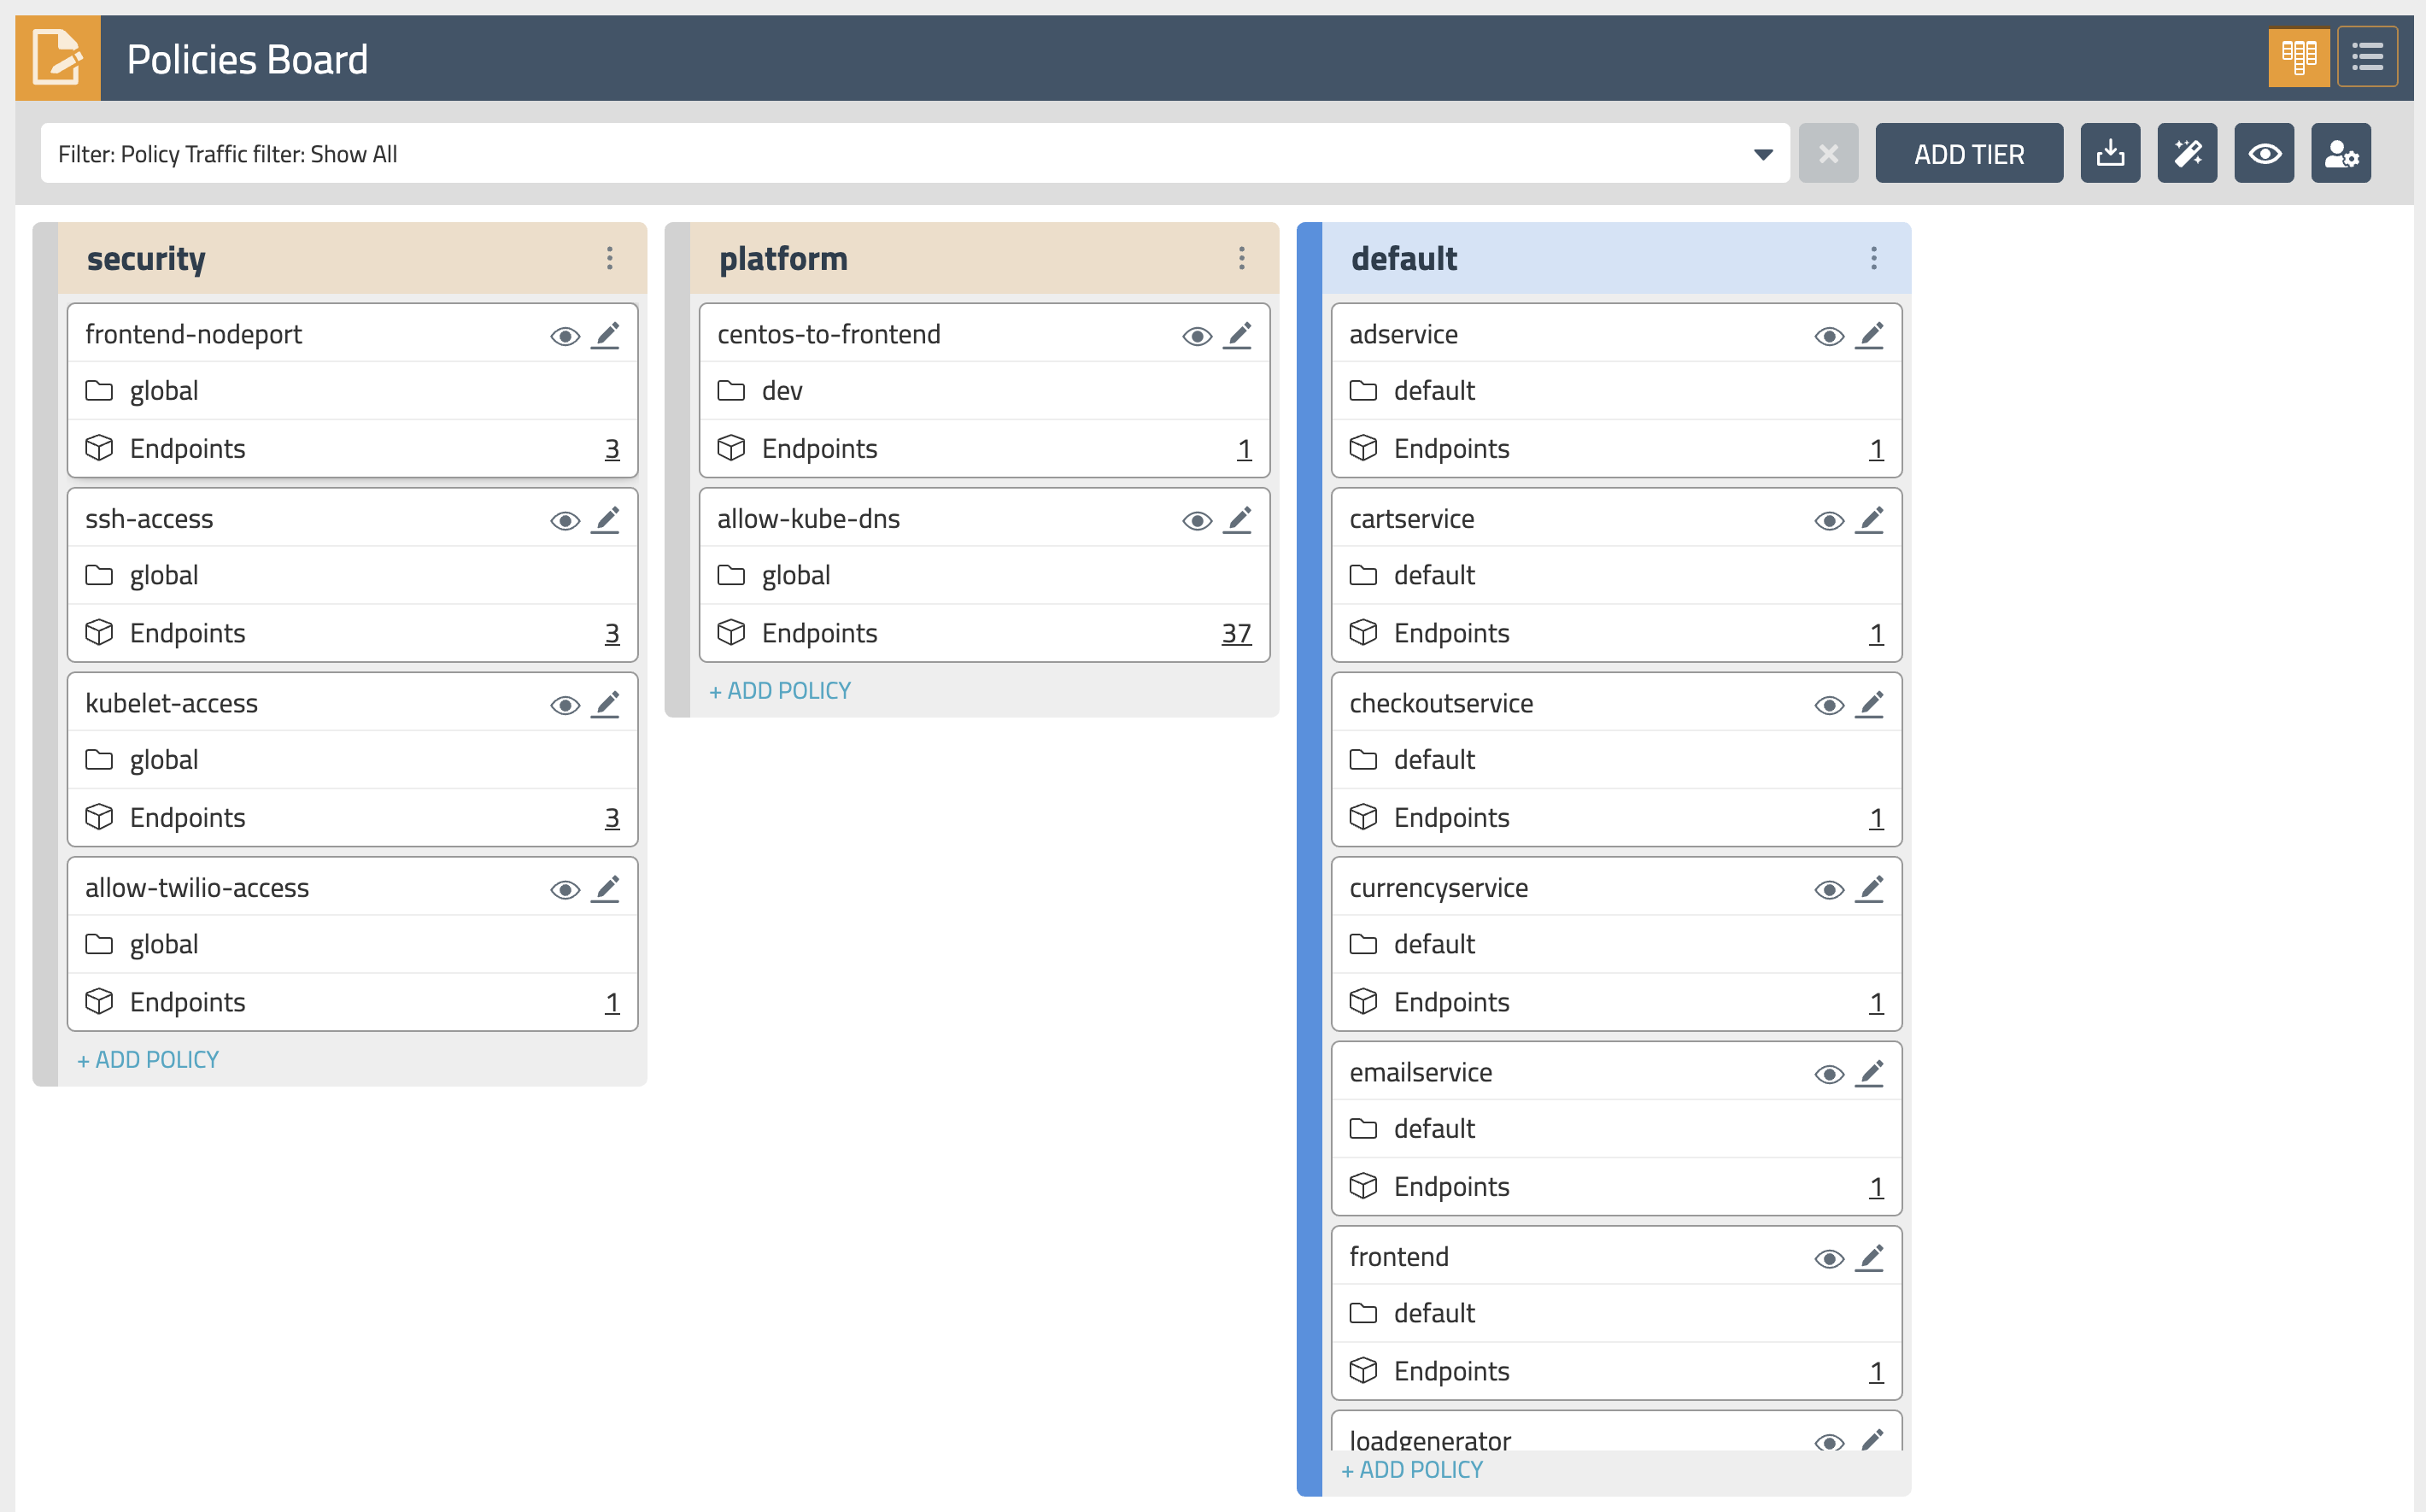Open the Policy Traffic filter dropdown arrow
Viewport: 2426px width, 1512px height.
click(x=1763, y=154)
